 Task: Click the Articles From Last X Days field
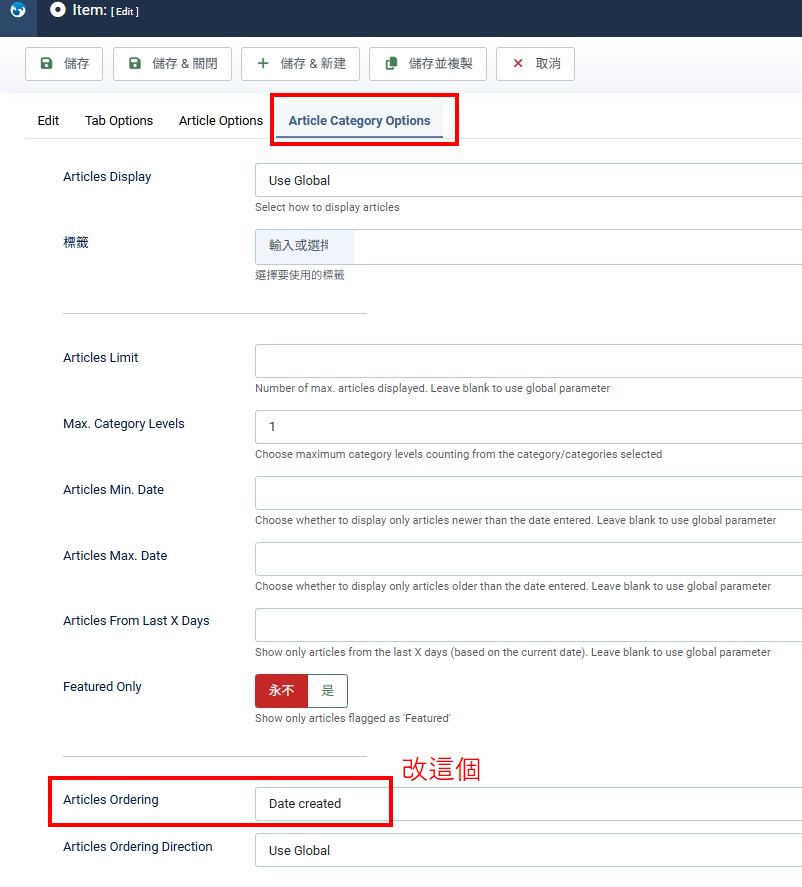pos(528,625)
